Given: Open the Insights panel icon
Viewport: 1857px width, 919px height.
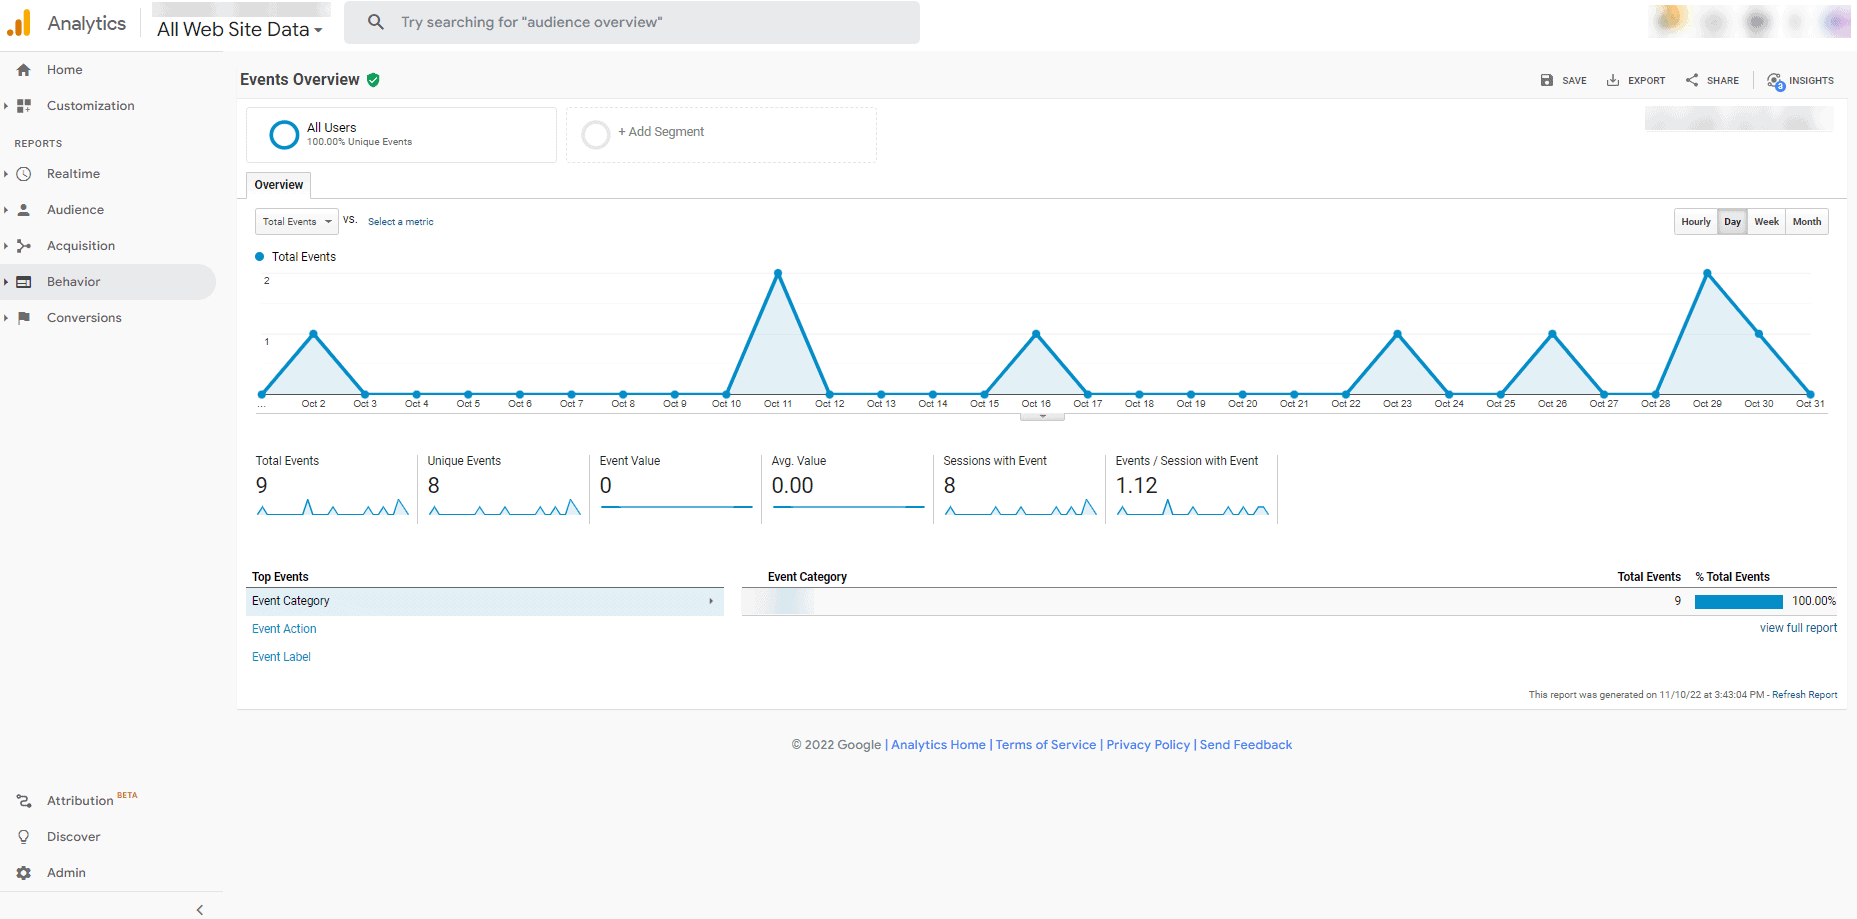Looking at the screenshot, I should (1775, 81).
